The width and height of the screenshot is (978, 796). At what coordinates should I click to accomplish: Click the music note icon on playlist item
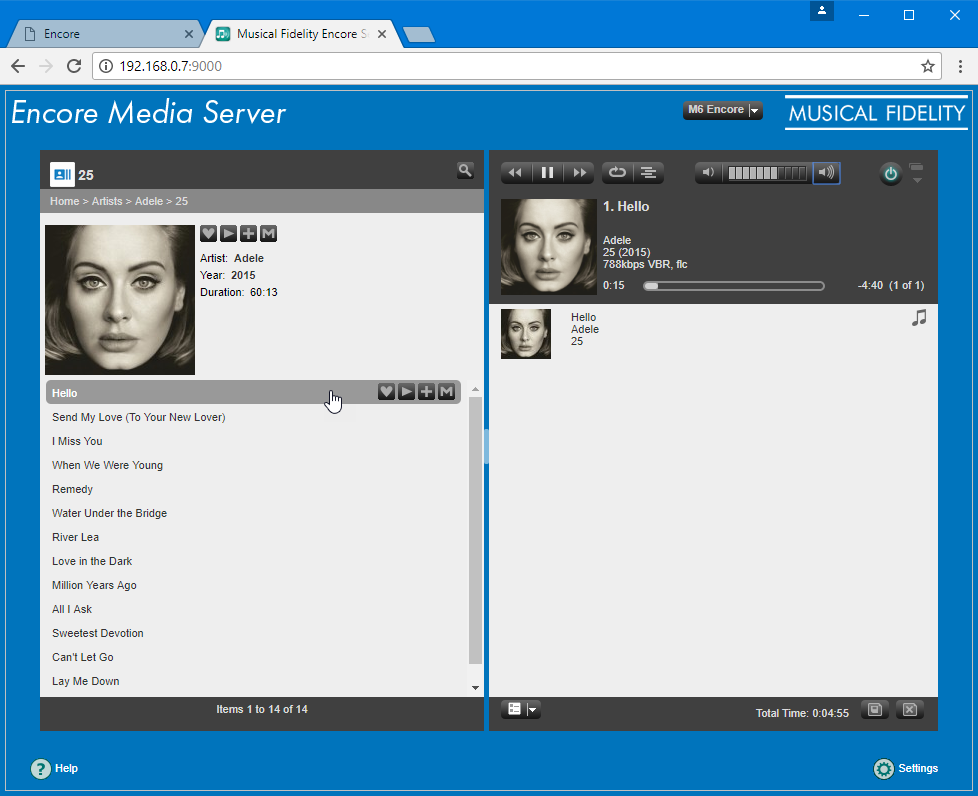(x=919, y=318)
